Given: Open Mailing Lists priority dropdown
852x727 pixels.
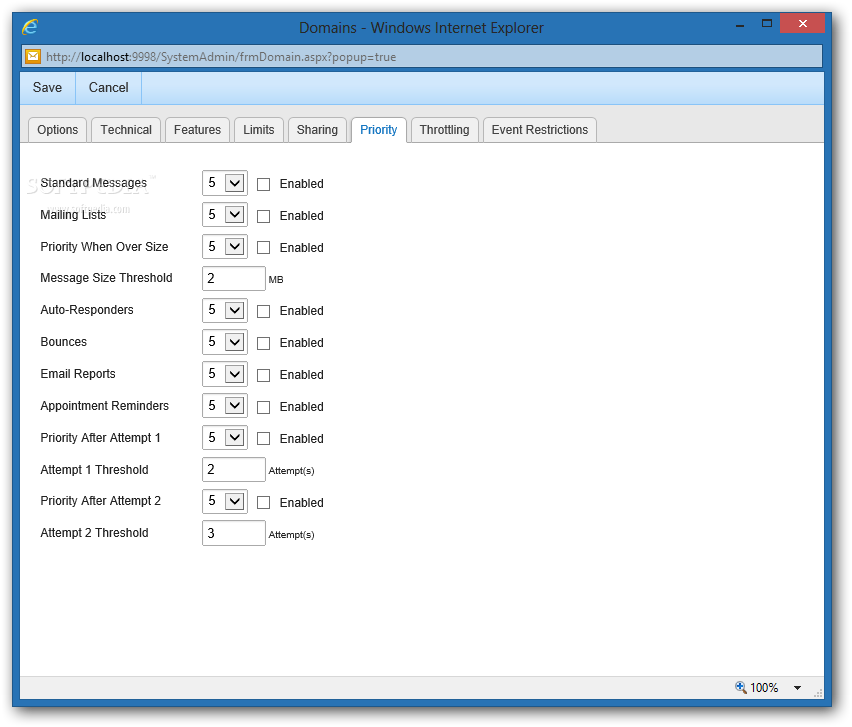Looking at the screenshot, I should click(x=224, y=215).
